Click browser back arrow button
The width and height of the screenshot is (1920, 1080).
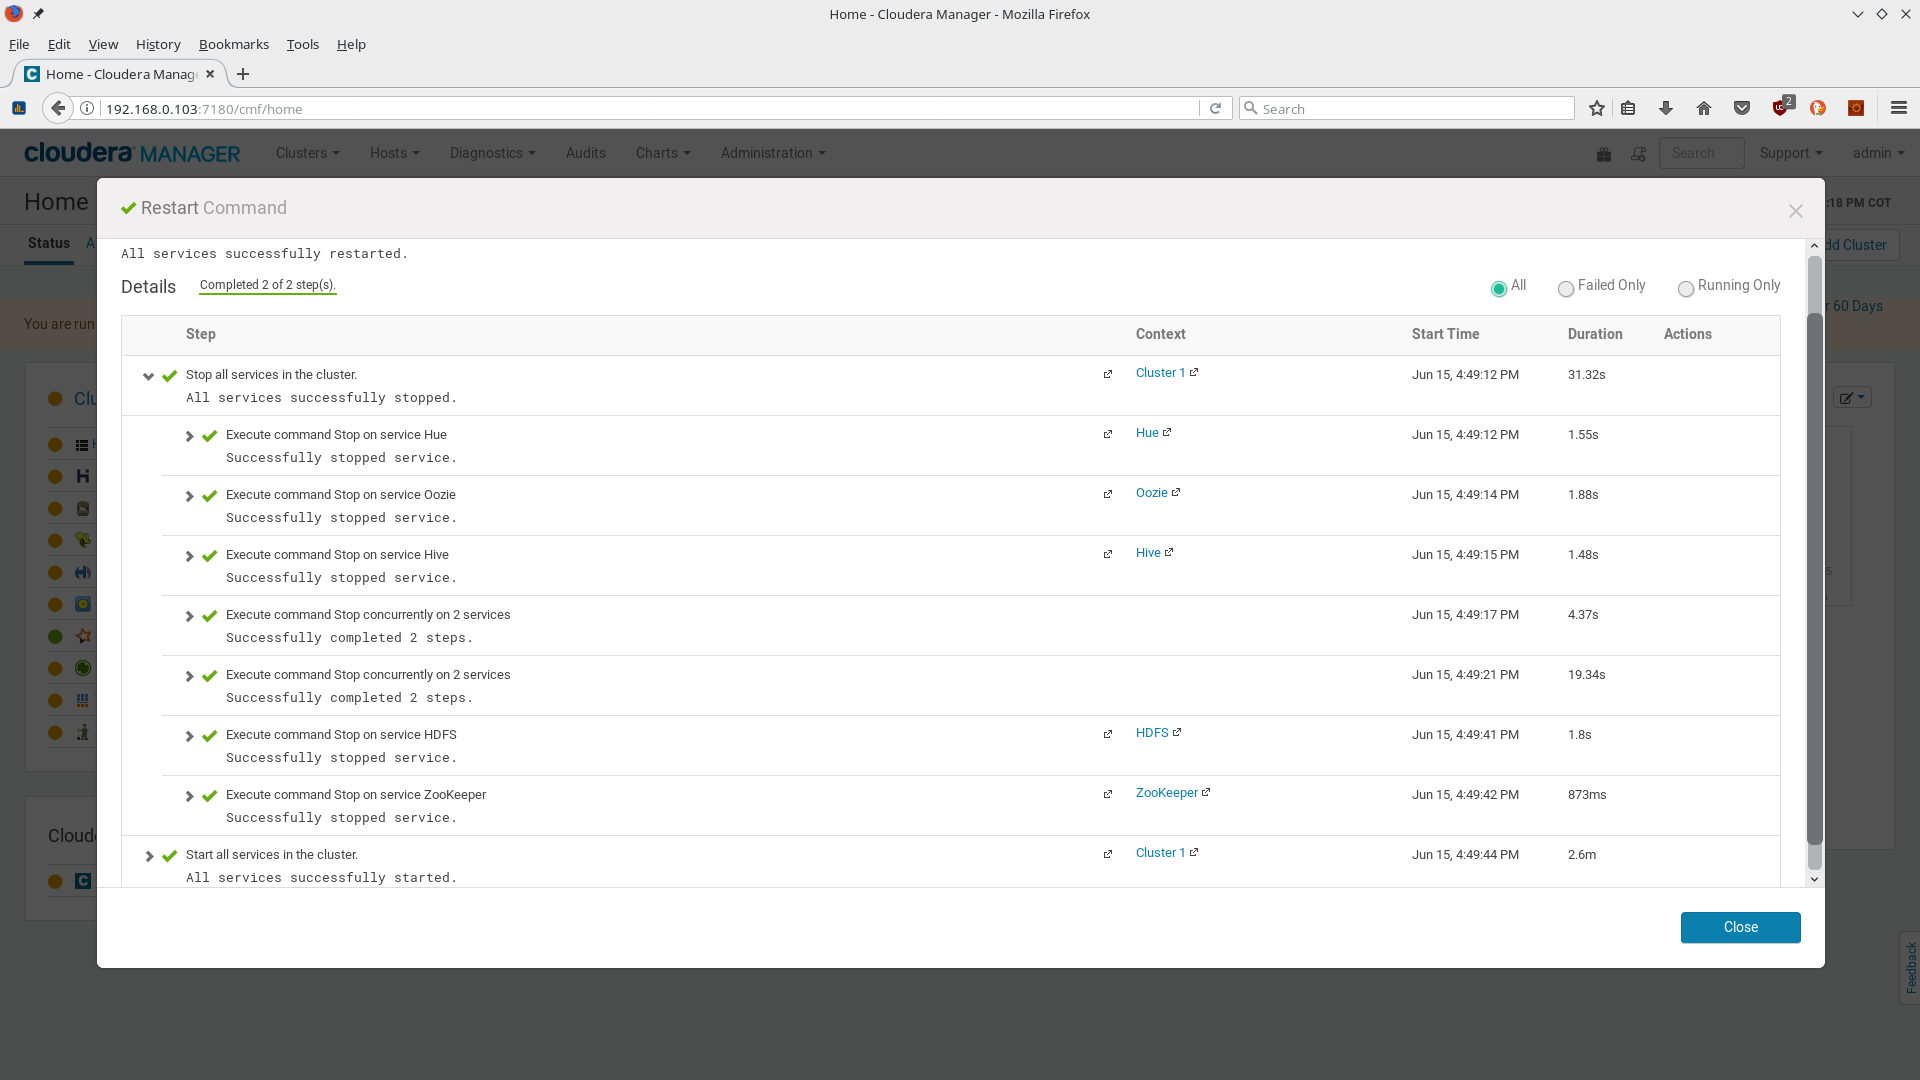pyautogui.click(x=58, y=108)
